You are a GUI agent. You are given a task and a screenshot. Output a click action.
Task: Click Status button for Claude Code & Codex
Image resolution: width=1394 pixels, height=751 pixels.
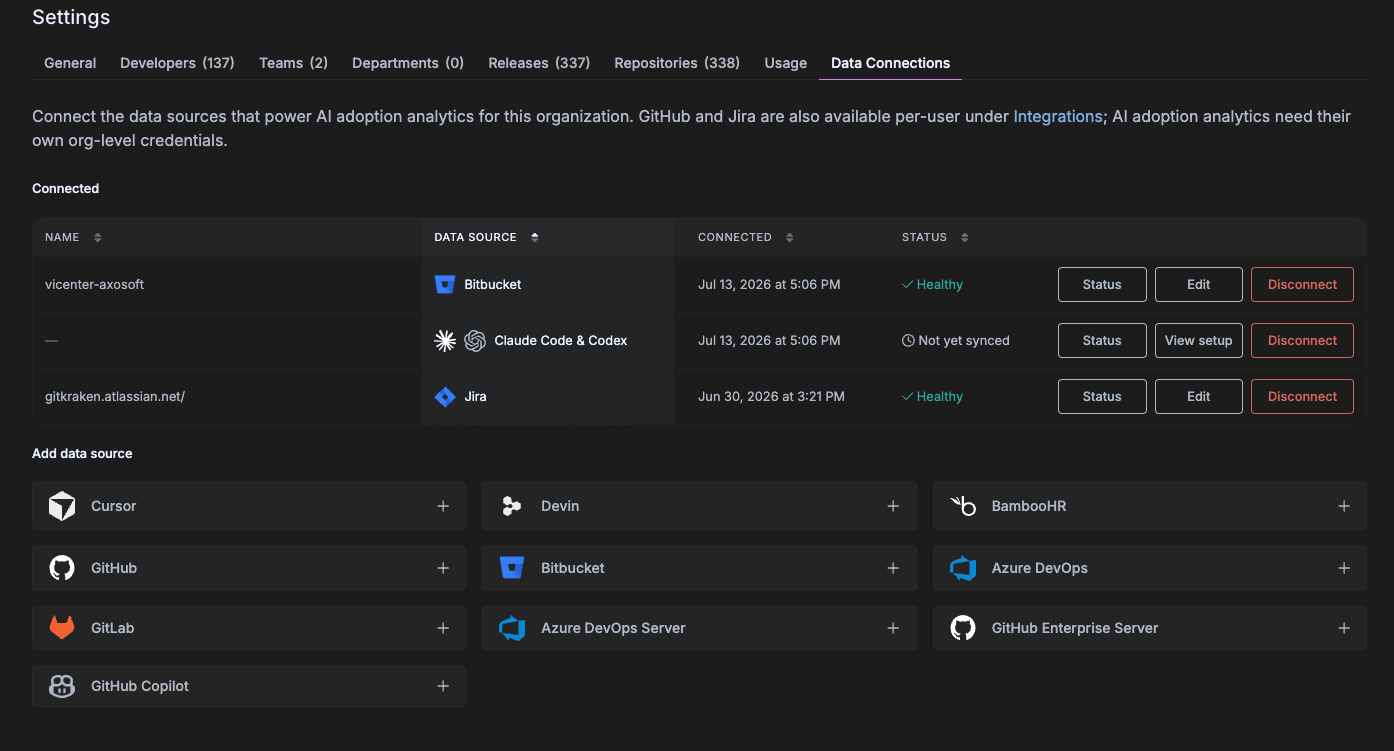coord(1102,340)
